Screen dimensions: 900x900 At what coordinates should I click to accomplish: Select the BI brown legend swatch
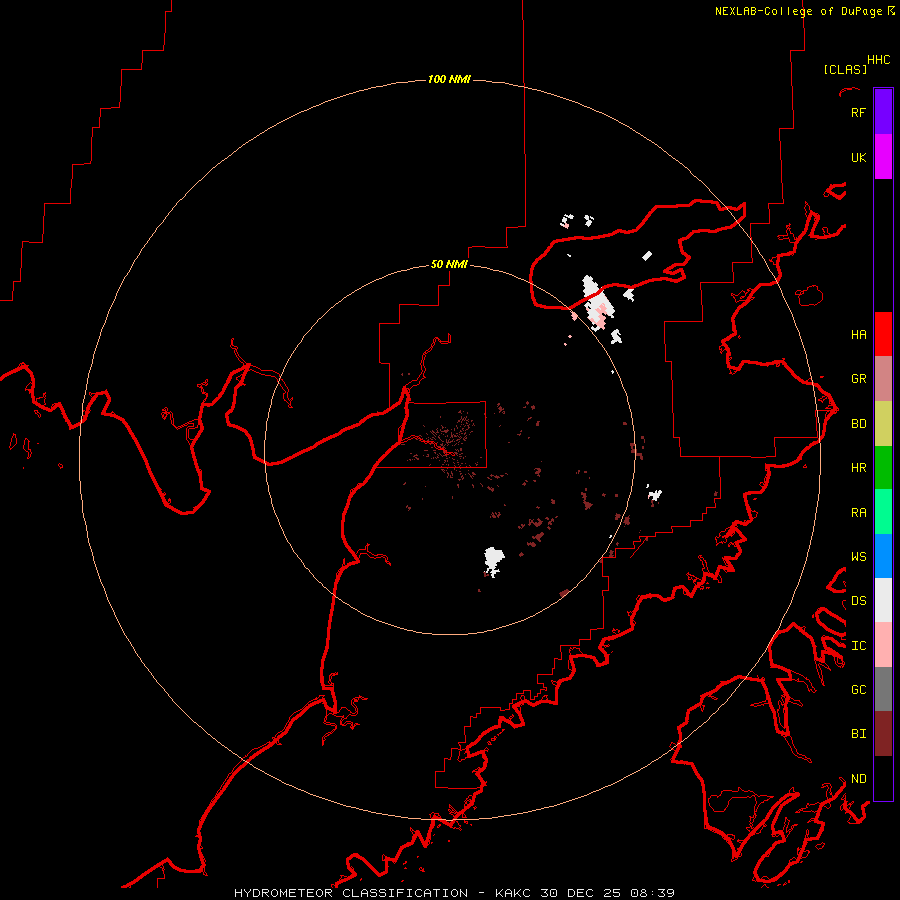coord(883,734)
